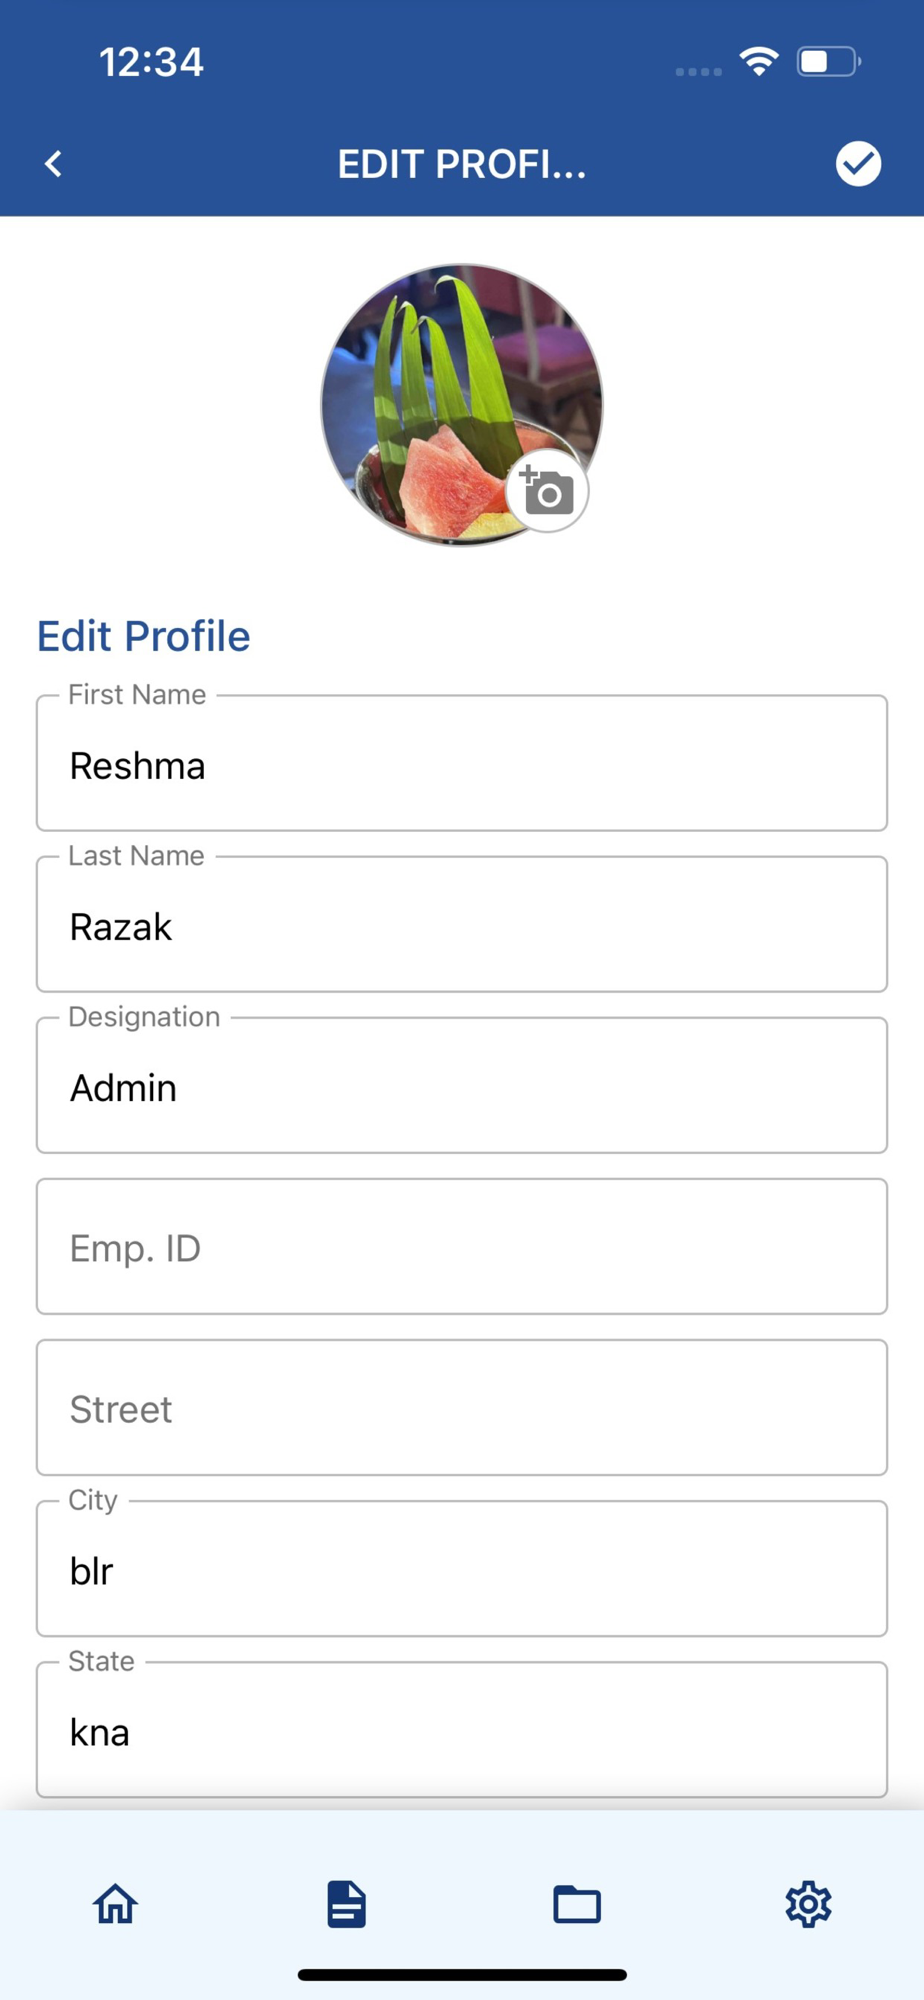Tap the 12:34 clock in status bar

click(x=151, y=62)
